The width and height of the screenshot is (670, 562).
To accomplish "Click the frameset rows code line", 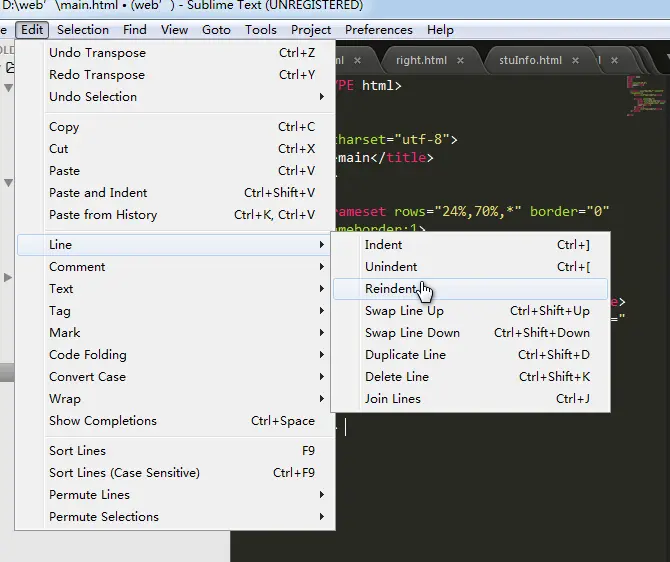I will coord(472,212).
